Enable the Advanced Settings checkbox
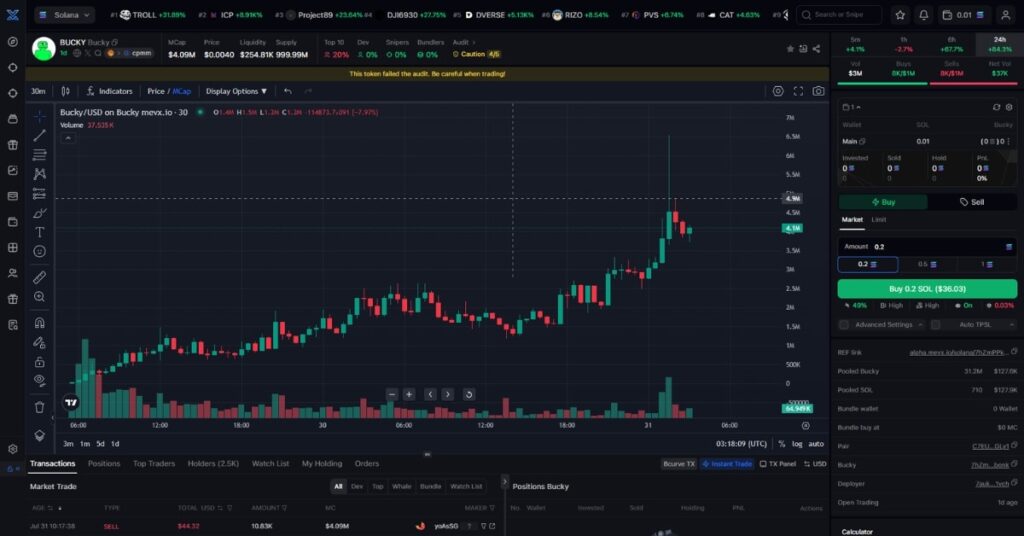The height and width of the screenshot is (536, 1024). pyautogui.click(x=844, y=324)
